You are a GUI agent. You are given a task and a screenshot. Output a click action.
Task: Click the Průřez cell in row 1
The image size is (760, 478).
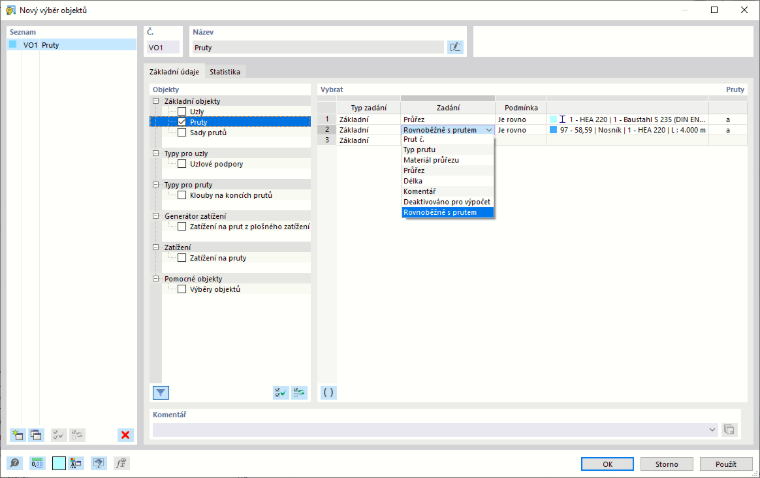coord(448,119)
